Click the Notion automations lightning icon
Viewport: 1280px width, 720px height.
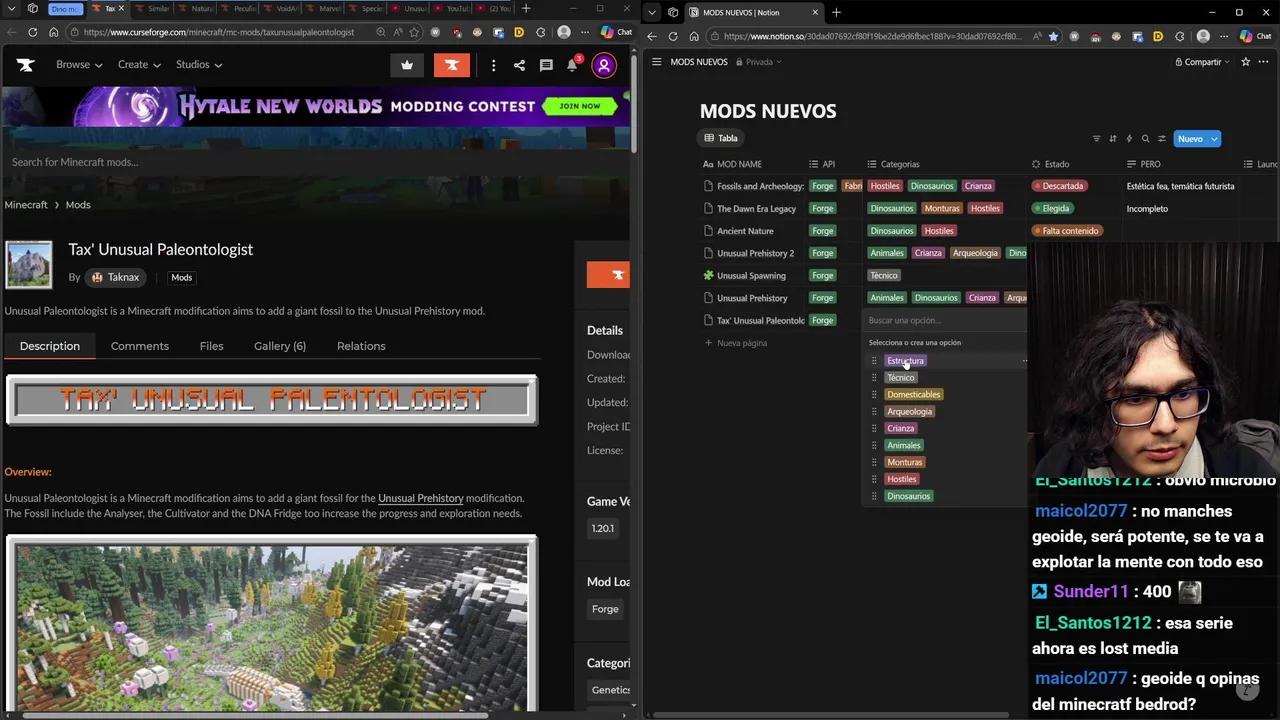[1129, 139]
